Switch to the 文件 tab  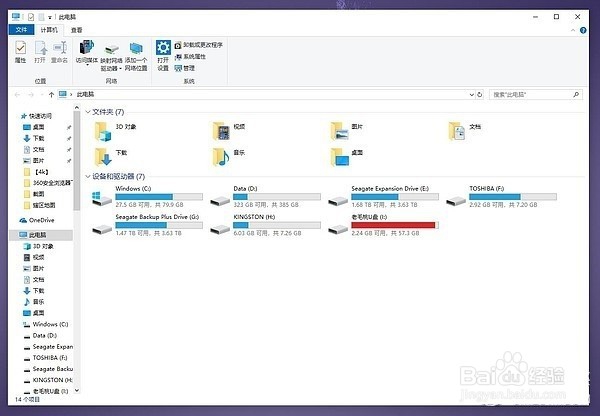(x=21, y=30)
